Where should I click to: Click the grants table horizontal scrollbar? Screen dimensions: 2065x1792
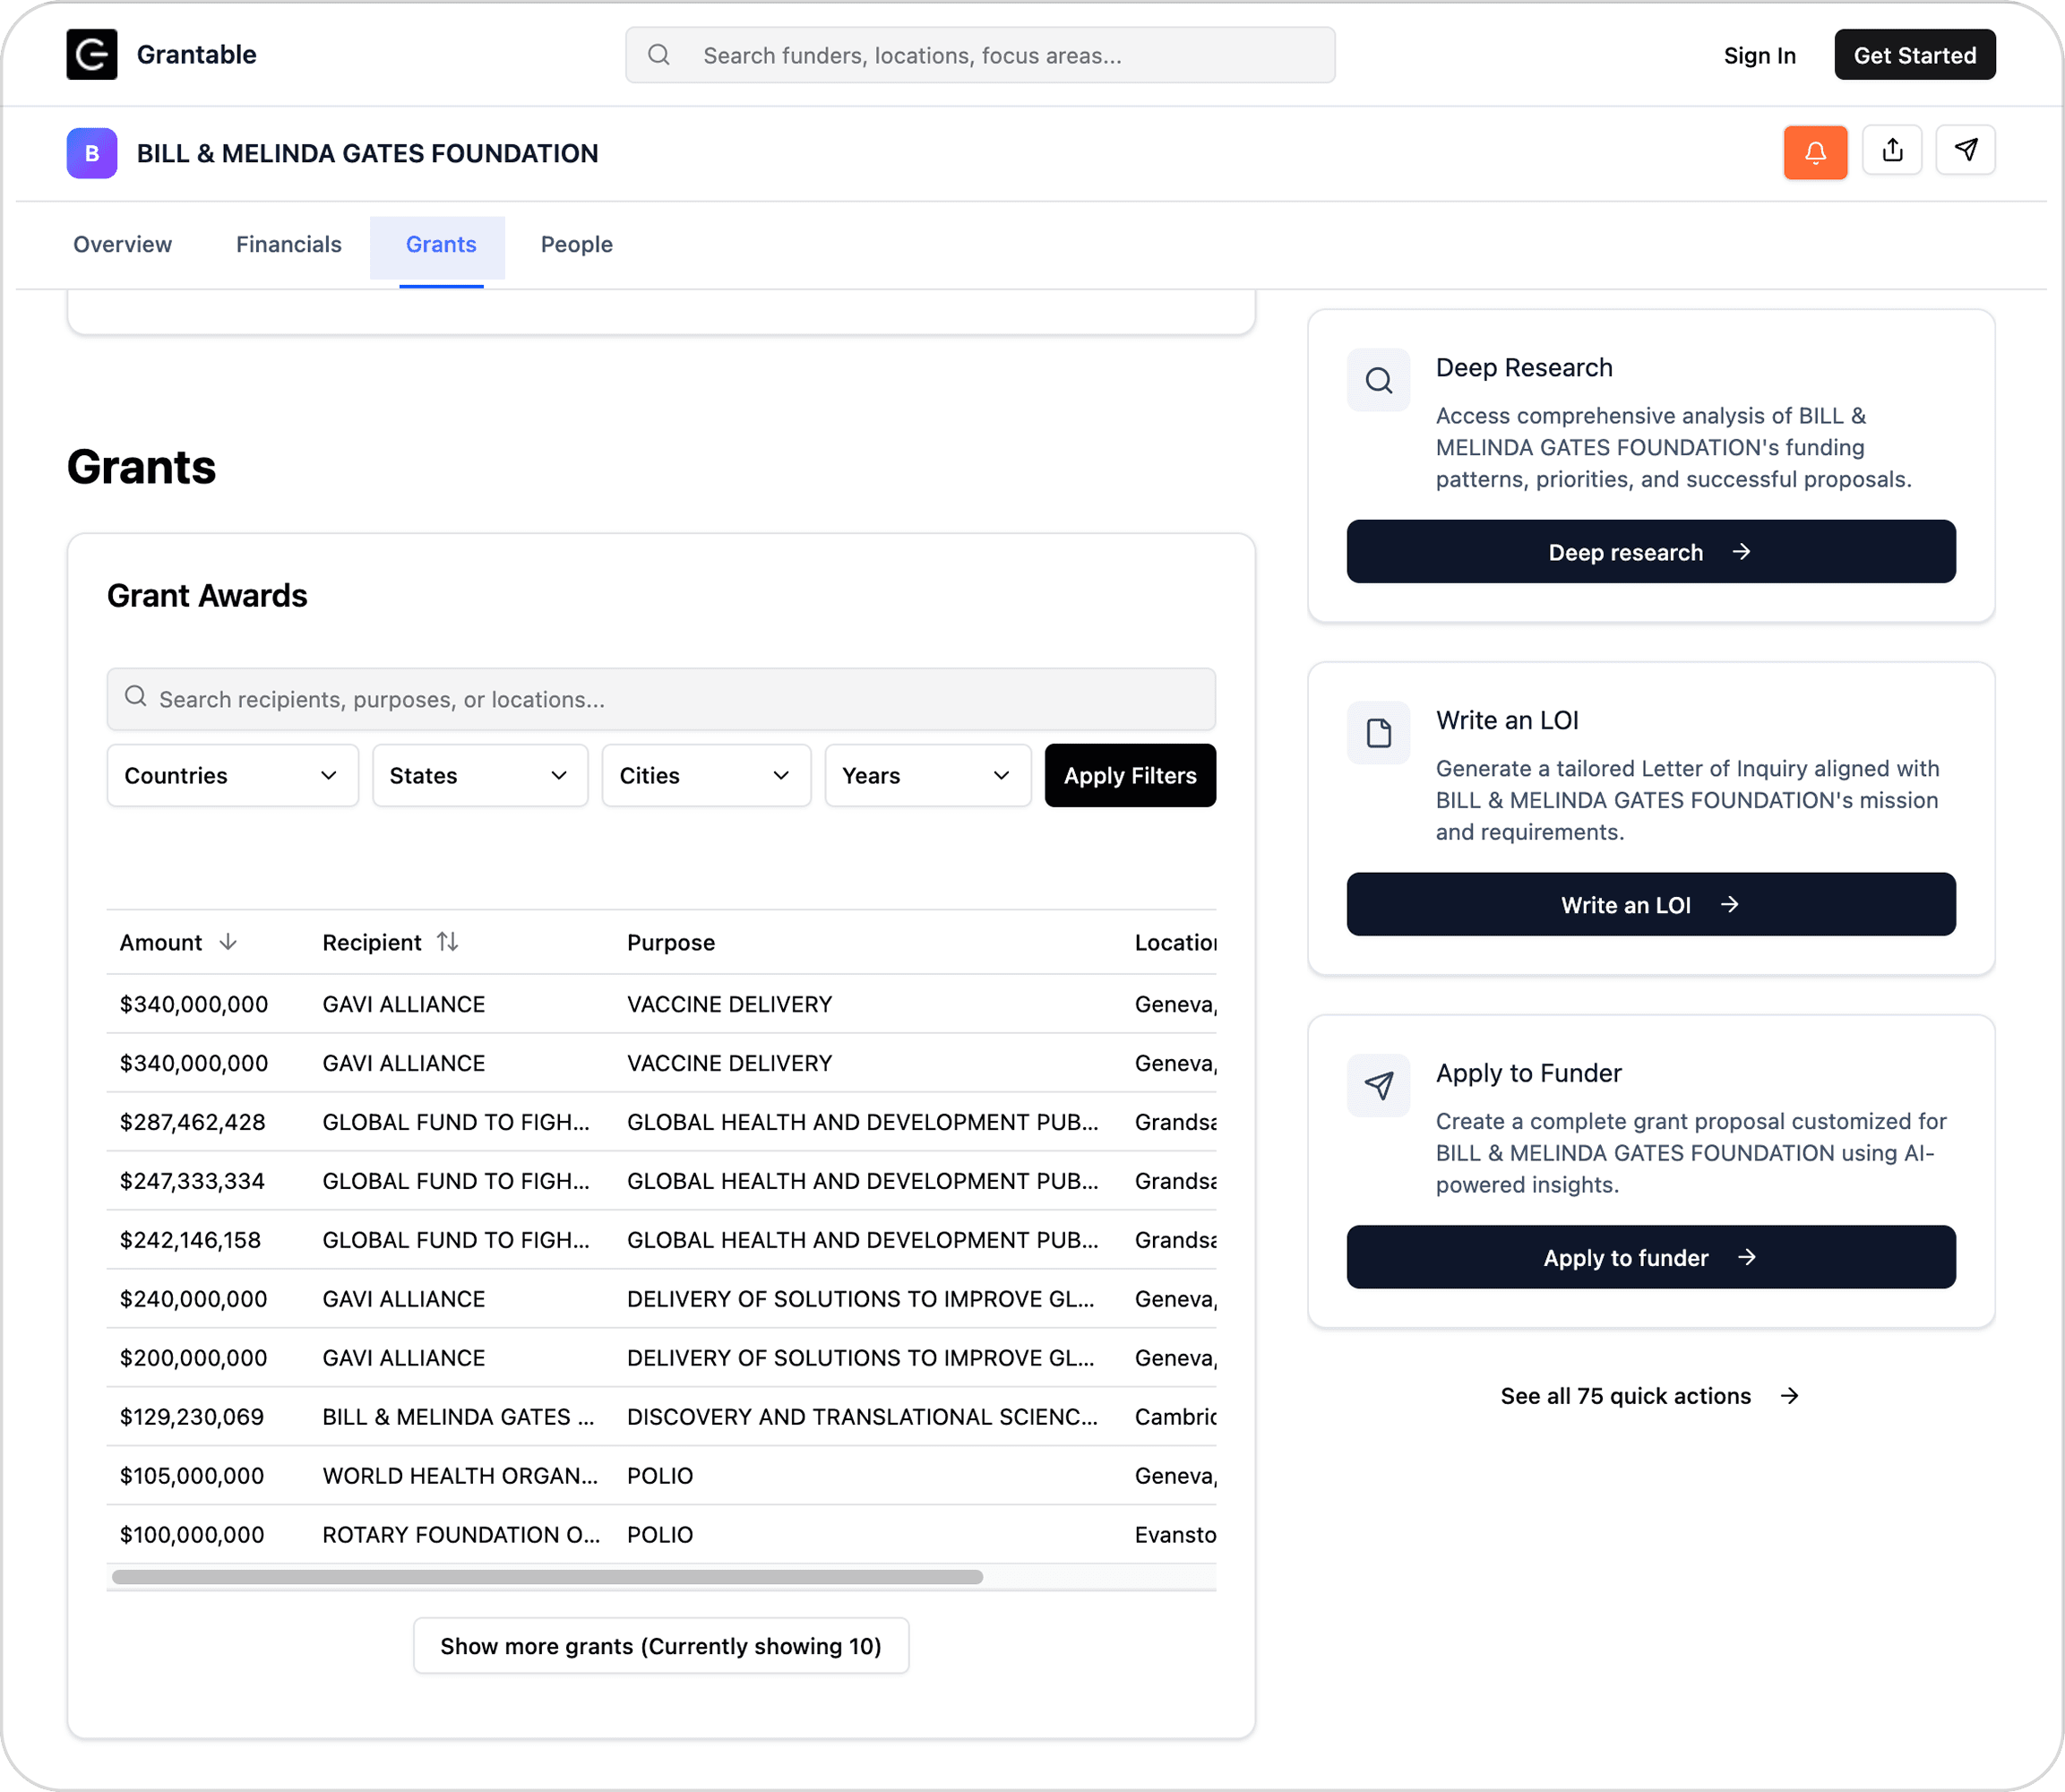(547, 1577)
